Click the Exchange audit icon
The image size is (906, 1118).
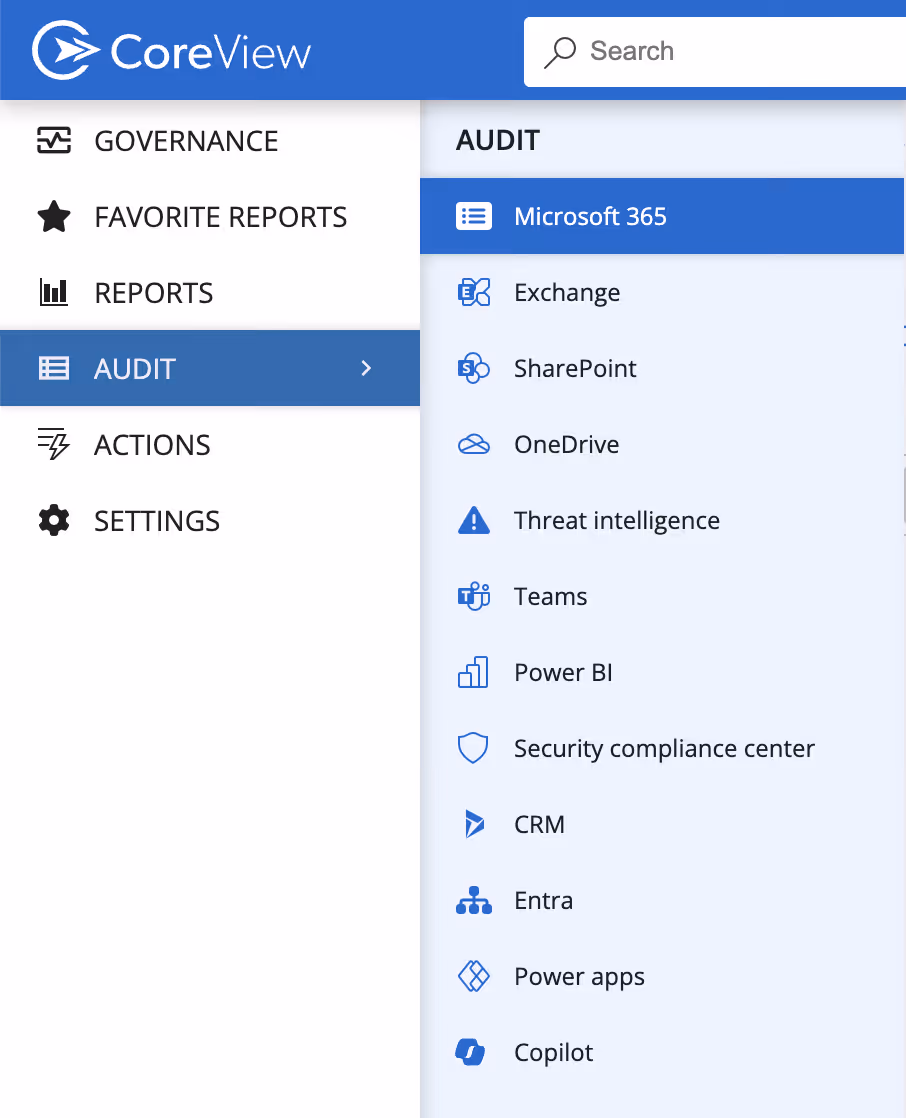pyautogui.click(x=473, y=292)
